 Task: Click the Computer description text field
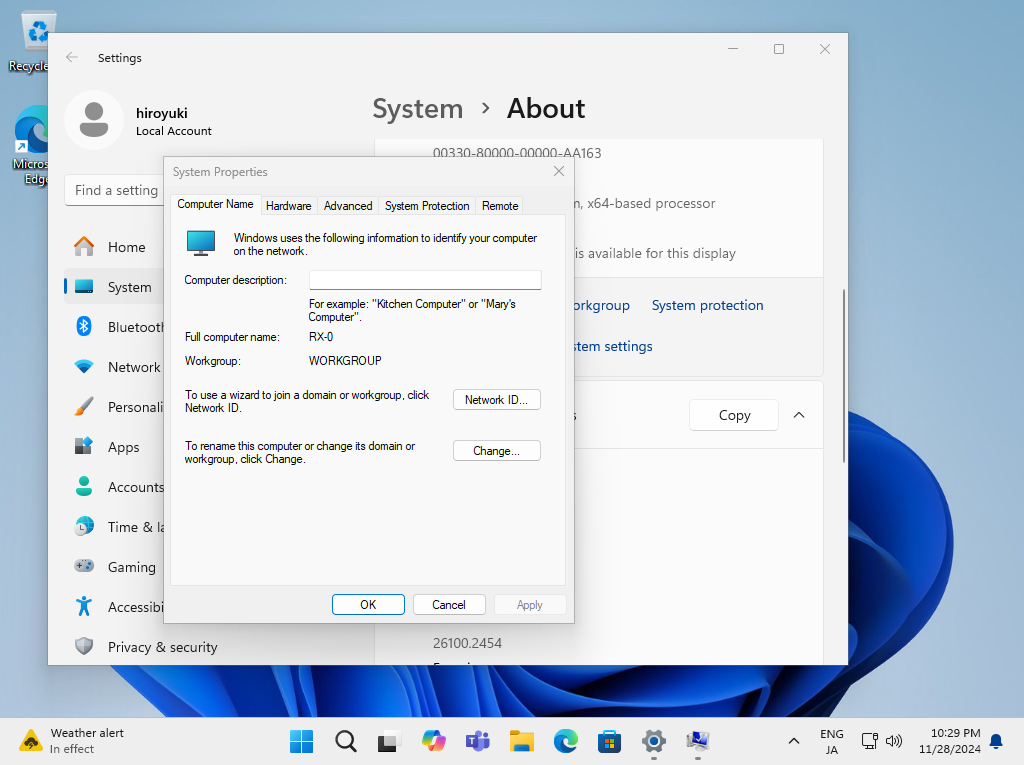[x=425, y=280]
